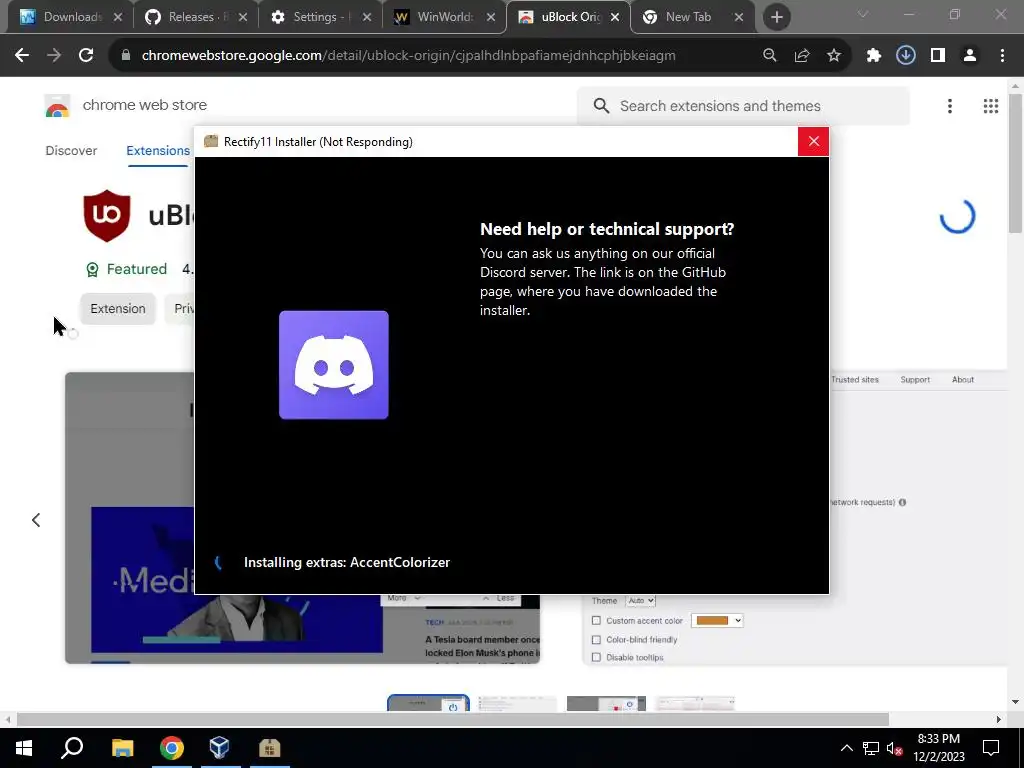Click the Search extensions and themes field

point(743,106)
